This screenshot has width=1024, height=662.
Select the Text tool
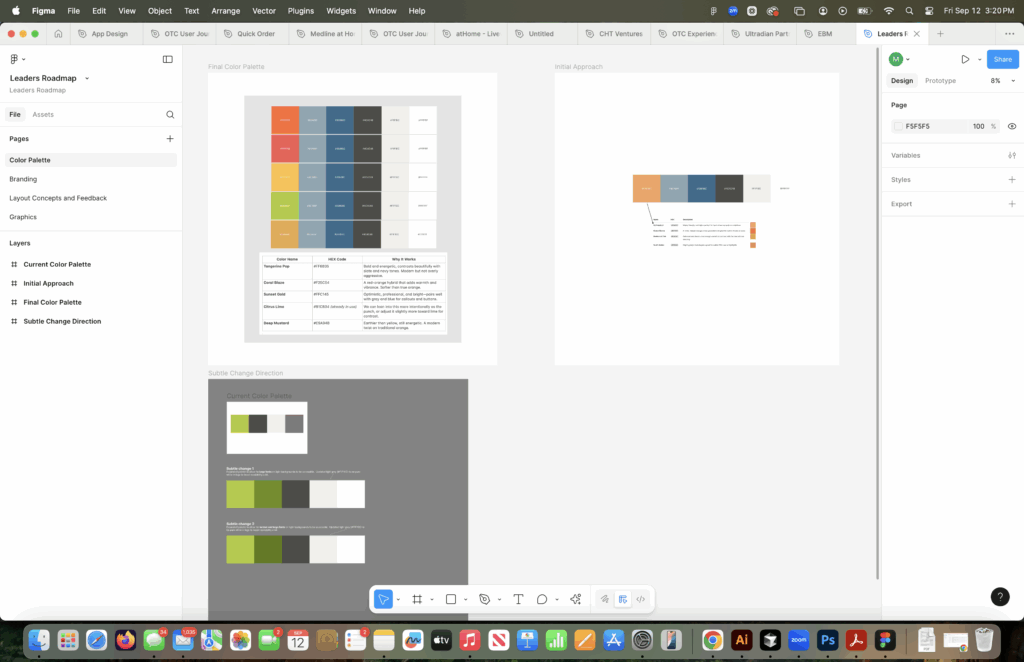tap(518, 599)
